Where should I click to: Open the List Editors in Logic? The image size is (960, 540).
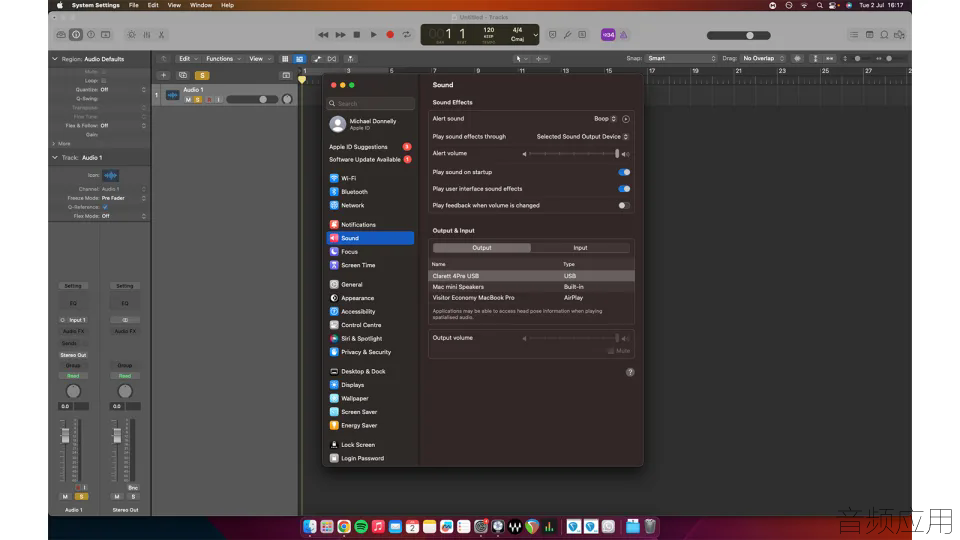click(x=854, y=35)
